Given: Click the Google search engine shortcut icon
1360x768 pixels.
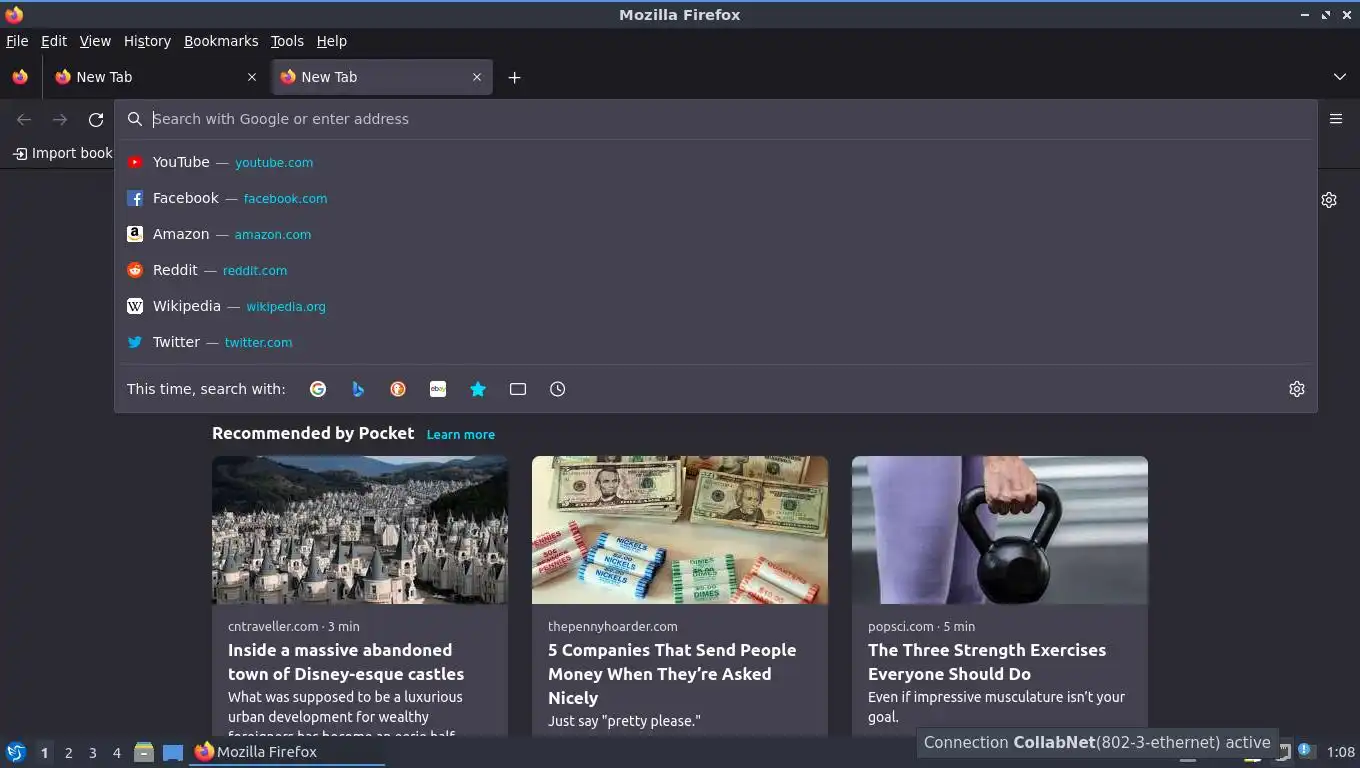Looking at the screenshot, I should [318, 389].
